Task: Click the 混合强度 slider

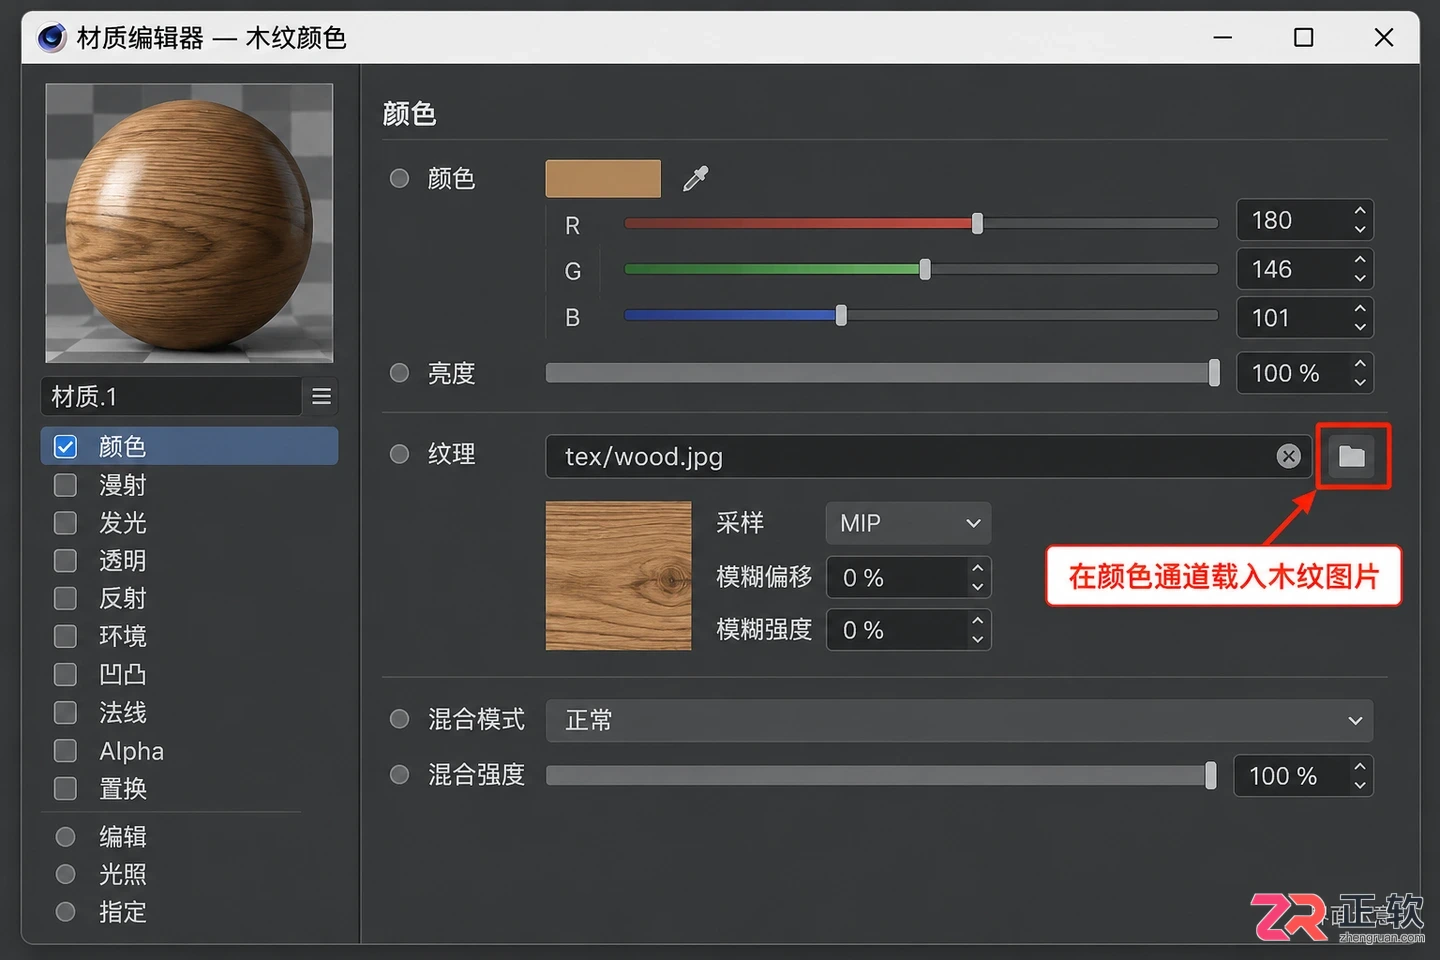Action: (881, 775)
